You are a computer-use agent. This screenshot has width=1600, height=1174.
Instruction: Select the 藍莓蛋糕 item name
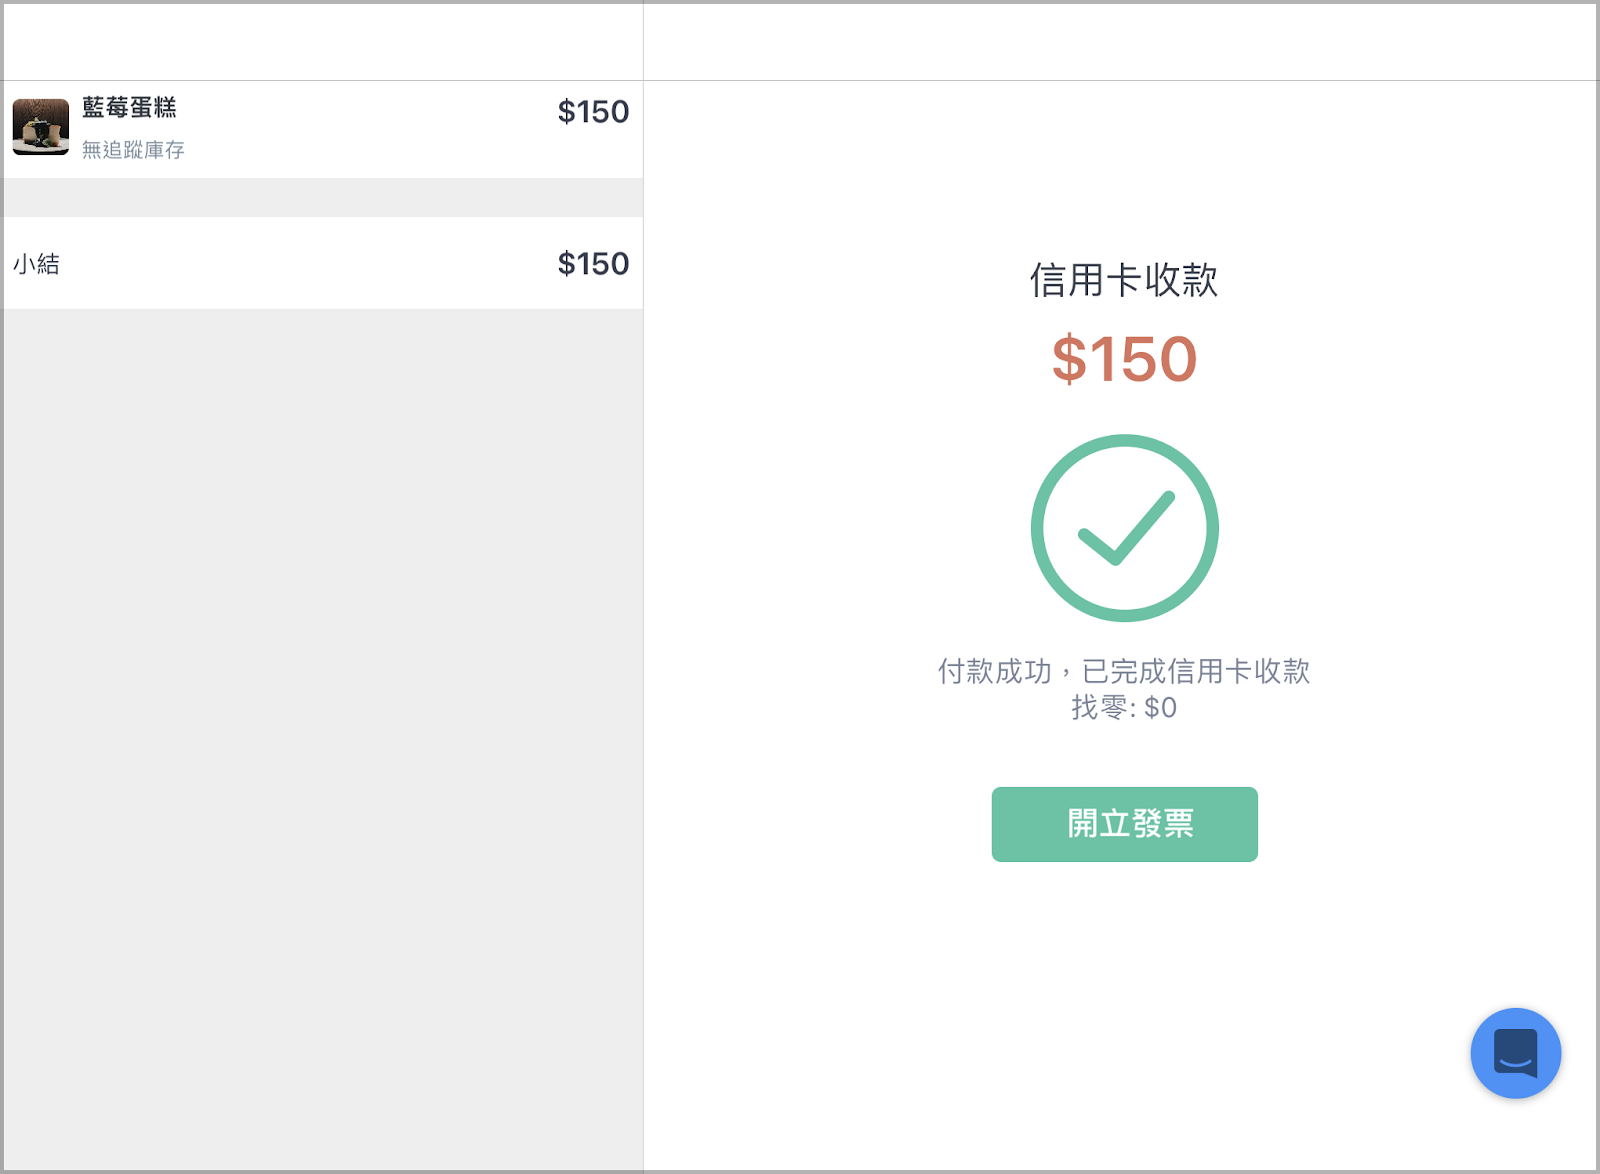pos(129,107)
